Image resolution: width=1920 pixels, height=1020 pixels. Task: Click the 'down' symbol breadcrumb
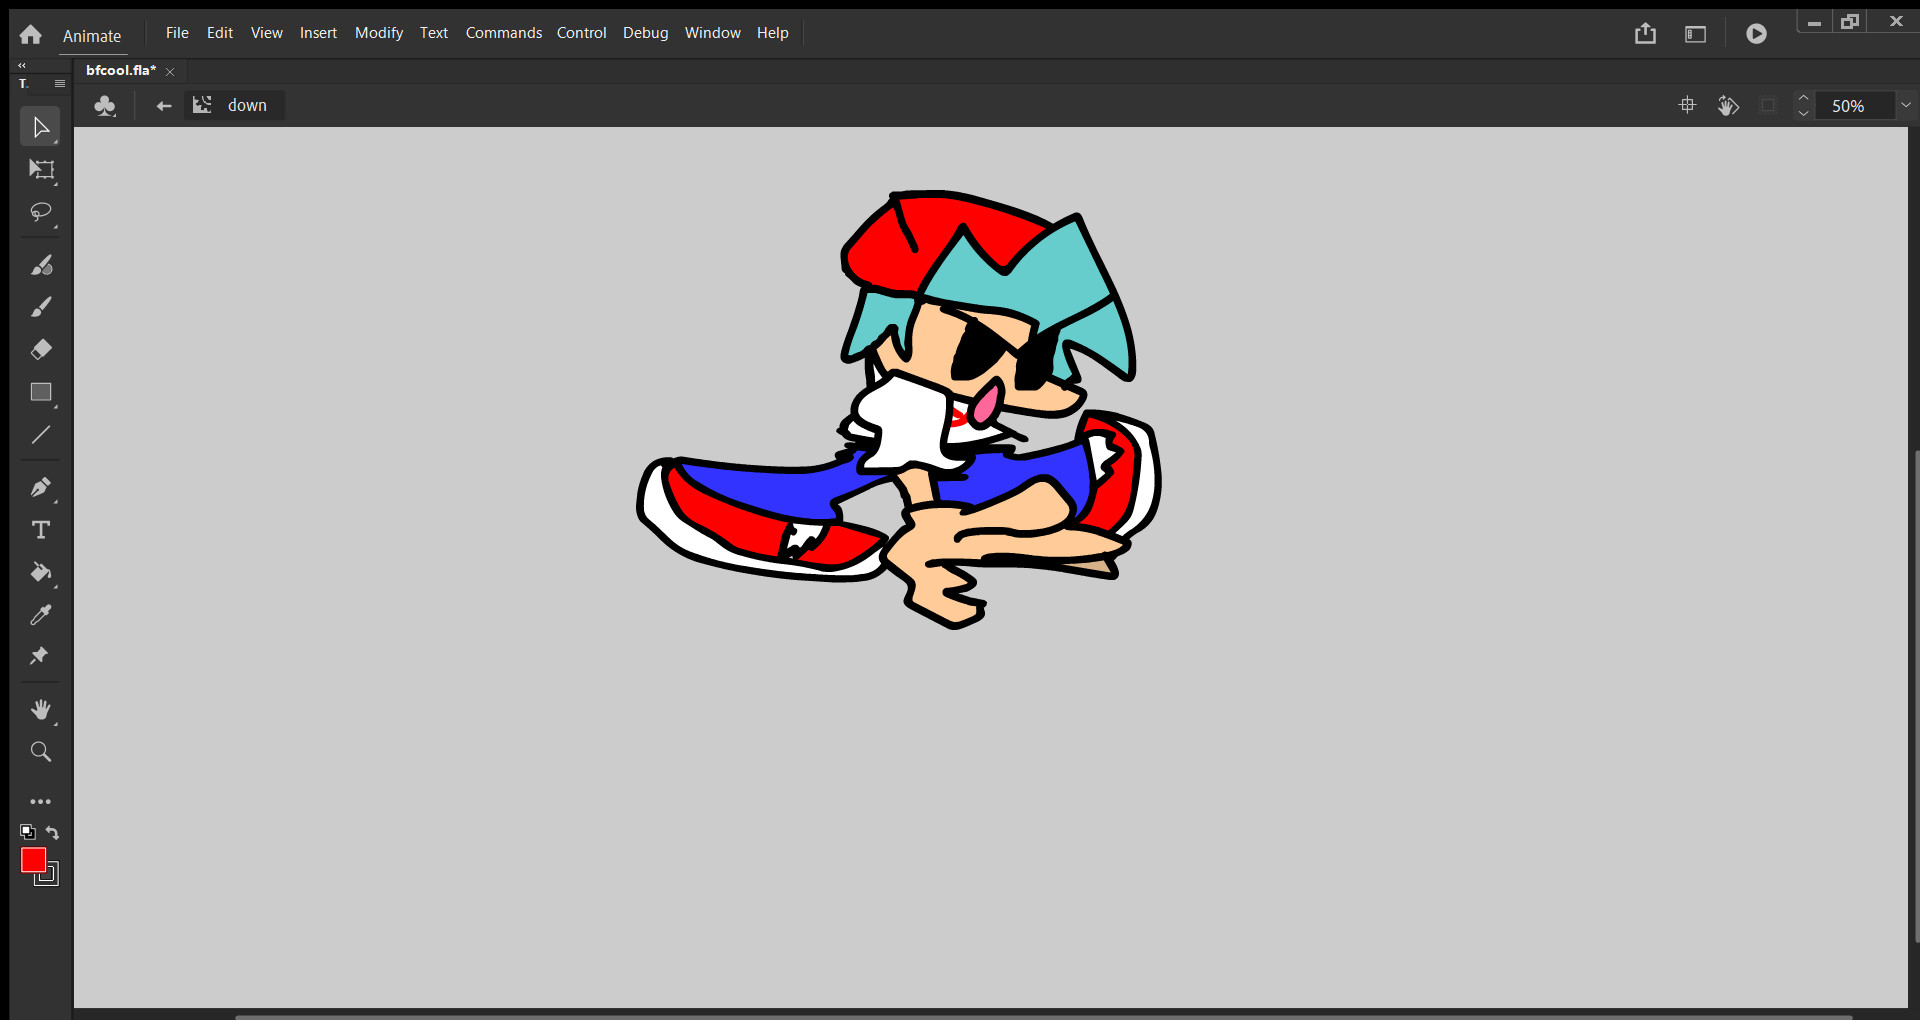(x=235, y=105)
